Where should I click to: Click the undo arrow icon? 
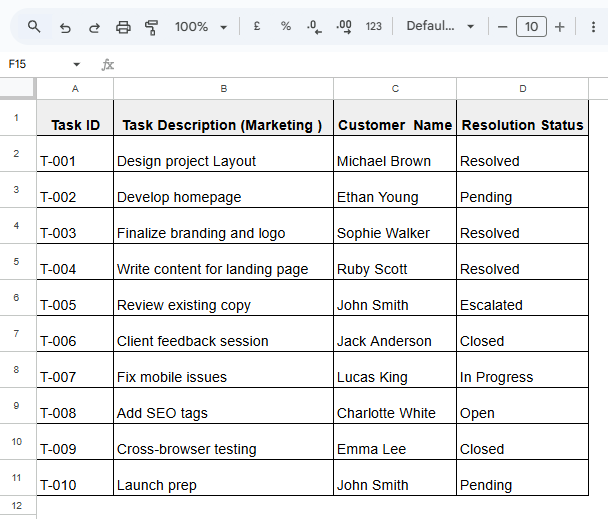coord(65,27)
